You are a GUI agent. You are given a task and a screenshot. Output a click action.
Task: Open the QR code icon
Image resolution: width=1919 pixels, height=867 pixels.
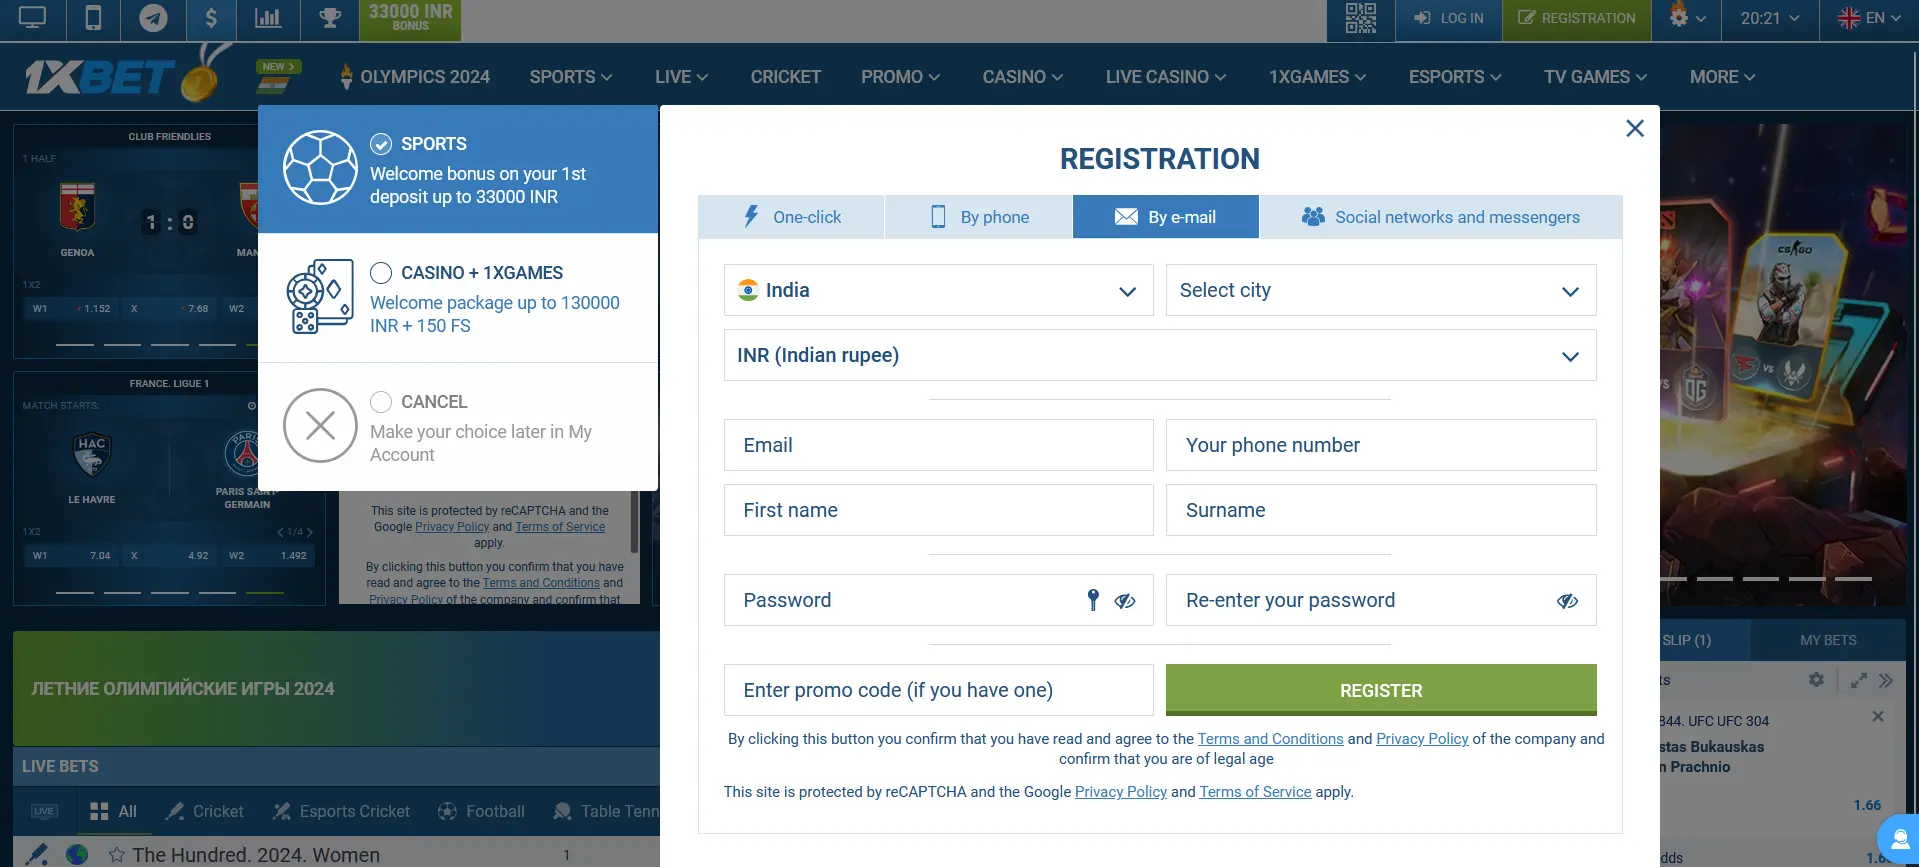[1360, 19]
